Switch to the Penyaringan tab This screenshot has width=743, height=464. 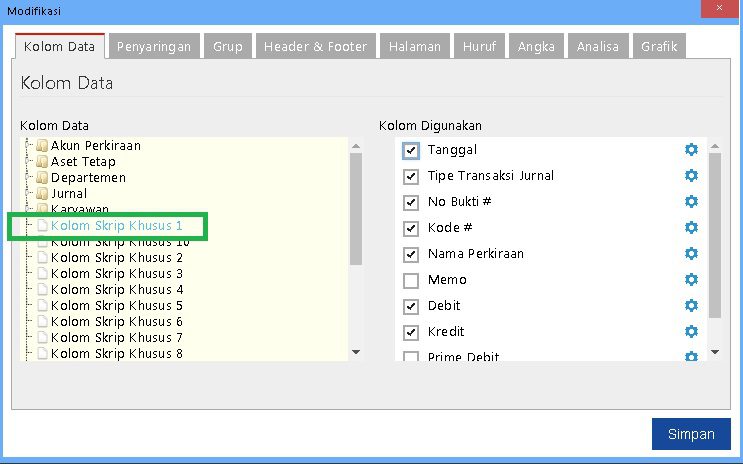[x=154, y=46]
